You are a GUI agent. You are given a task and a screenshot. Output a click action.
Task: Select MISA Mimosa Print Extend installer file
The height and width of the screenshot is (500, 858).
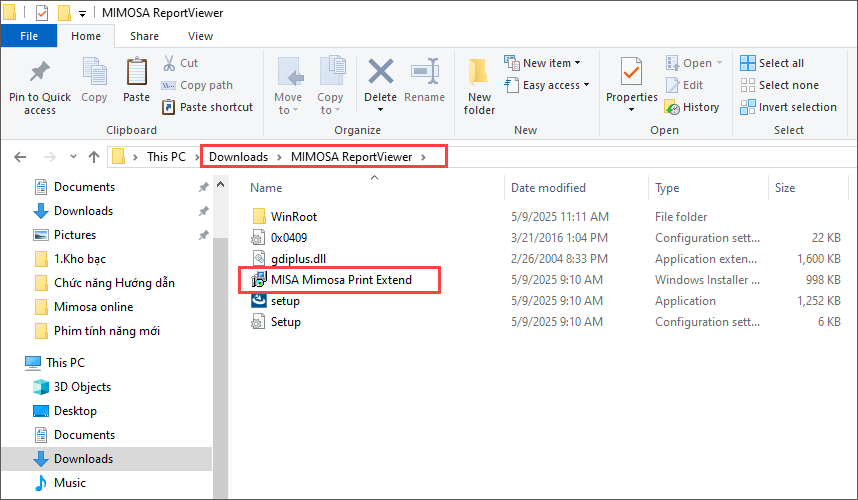341,279
